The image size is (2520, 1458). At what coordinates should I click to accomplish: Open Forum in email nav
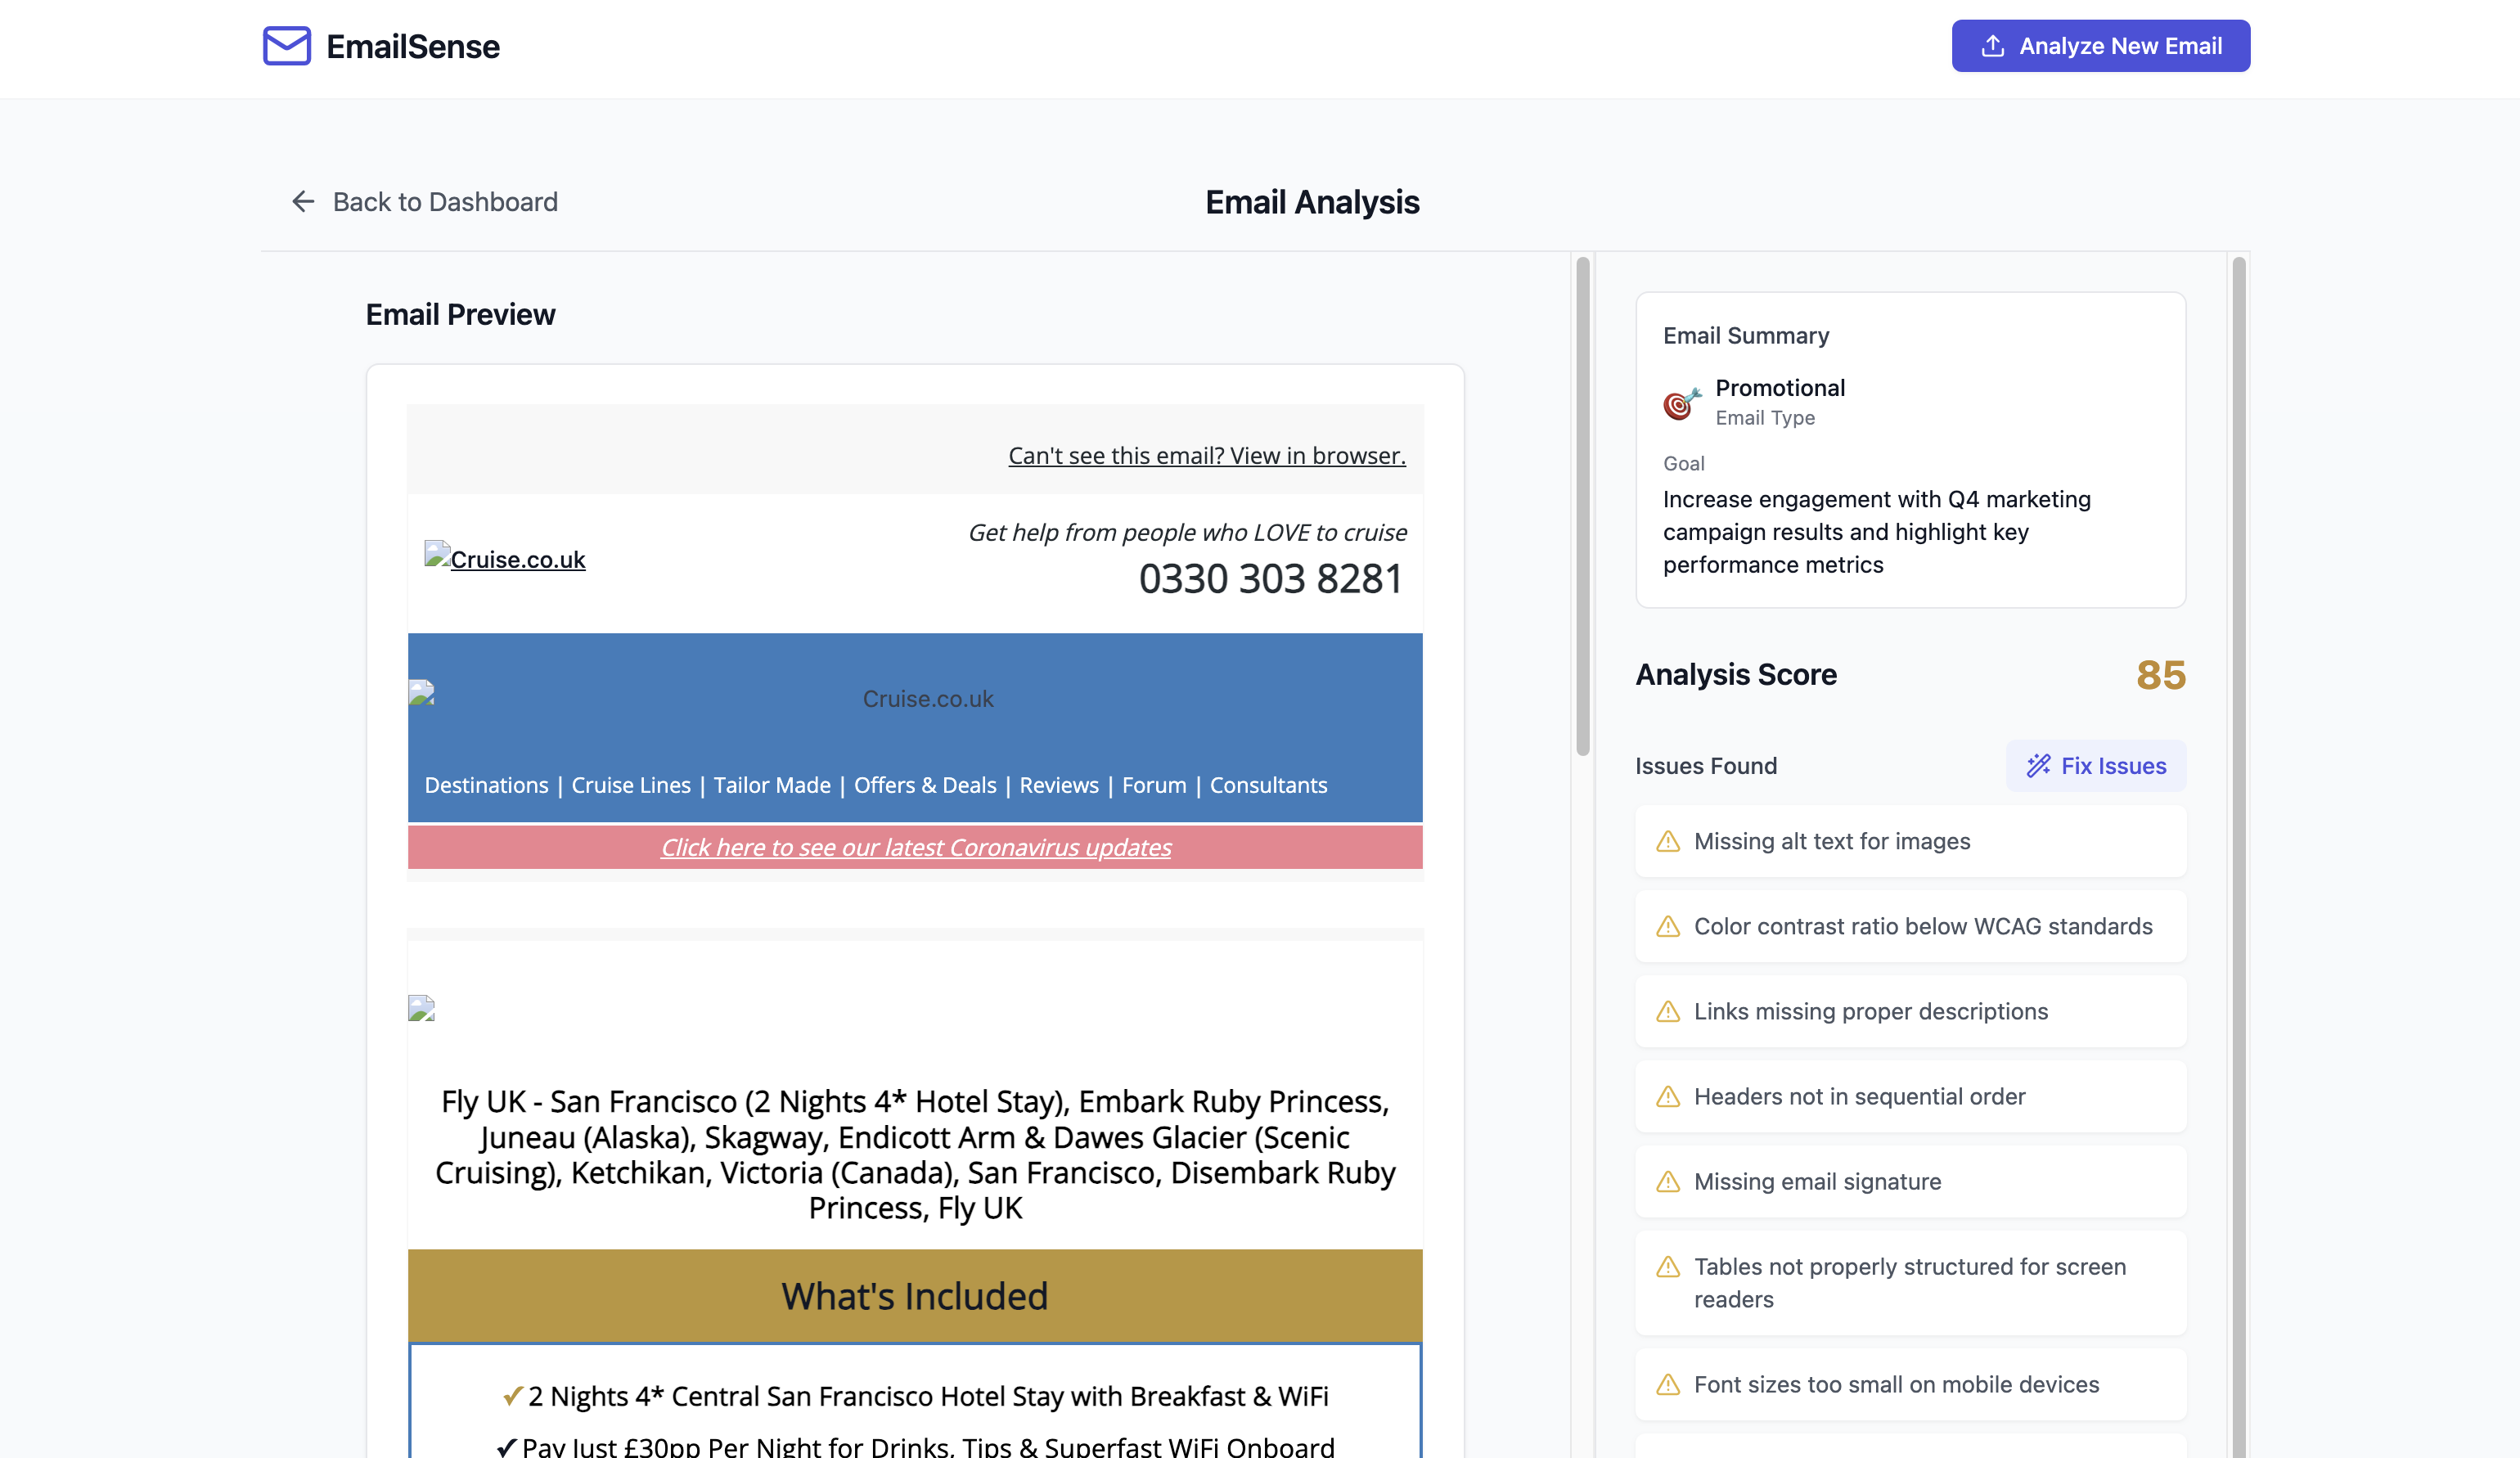pos(1154,785)
